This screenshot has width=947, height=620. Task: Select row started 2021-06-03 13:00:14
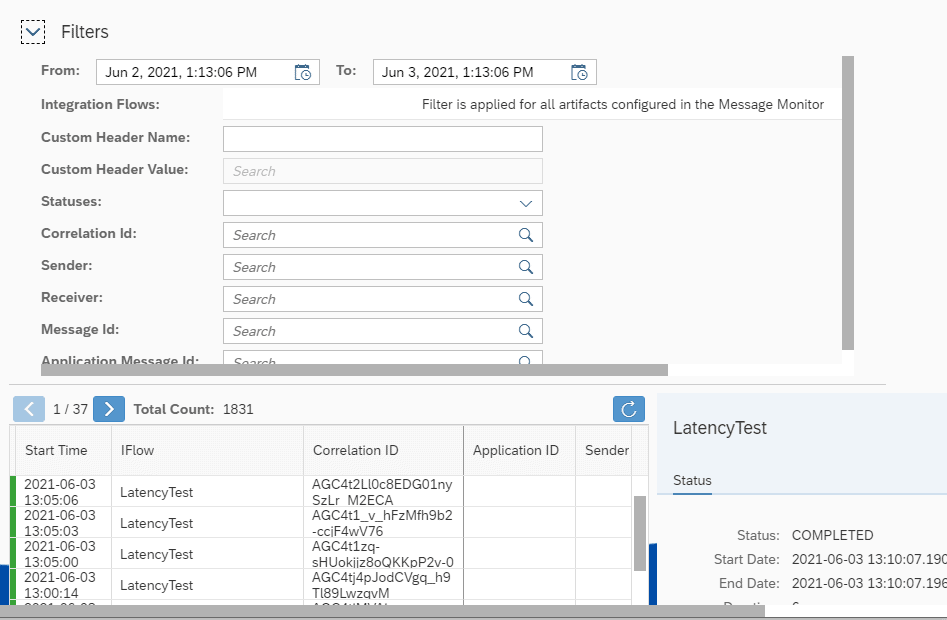320,584
